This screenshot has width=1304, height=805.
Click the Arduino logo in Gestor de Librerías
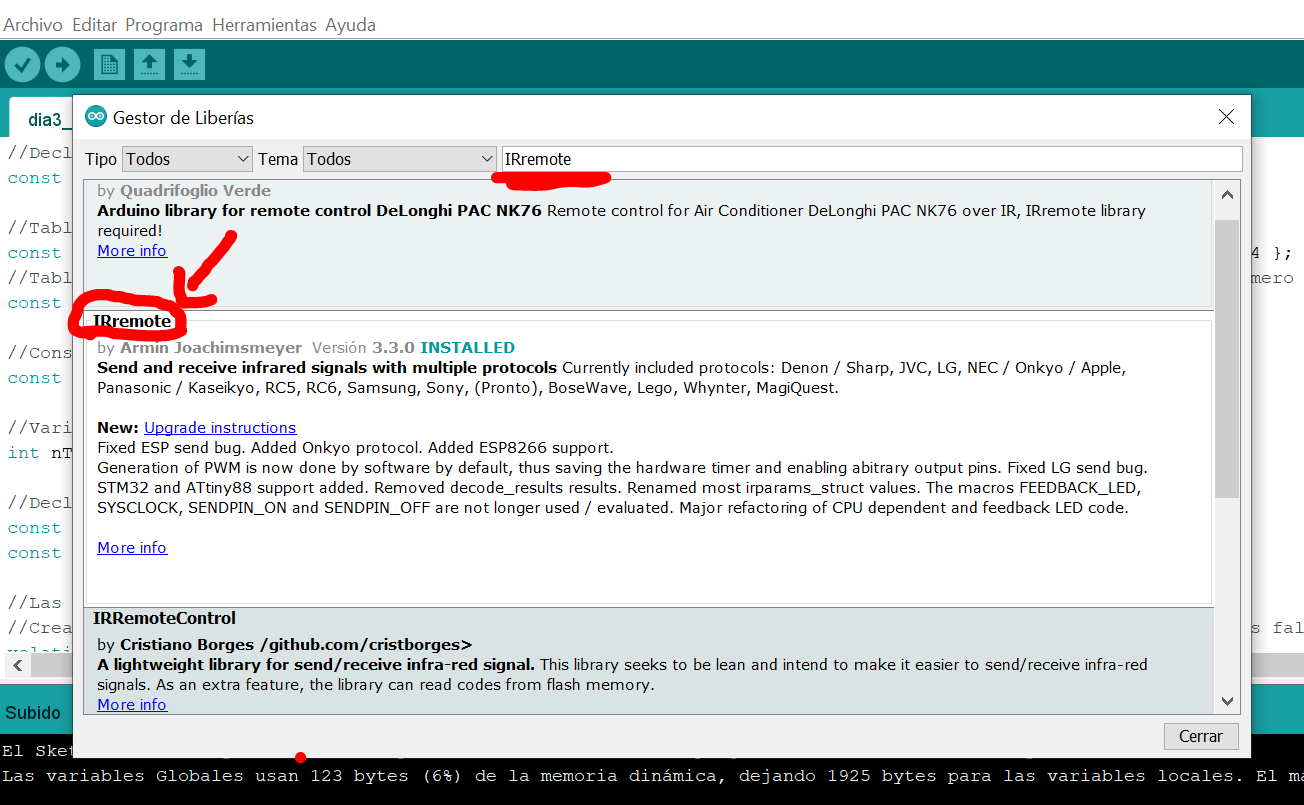tap(96, 117)
